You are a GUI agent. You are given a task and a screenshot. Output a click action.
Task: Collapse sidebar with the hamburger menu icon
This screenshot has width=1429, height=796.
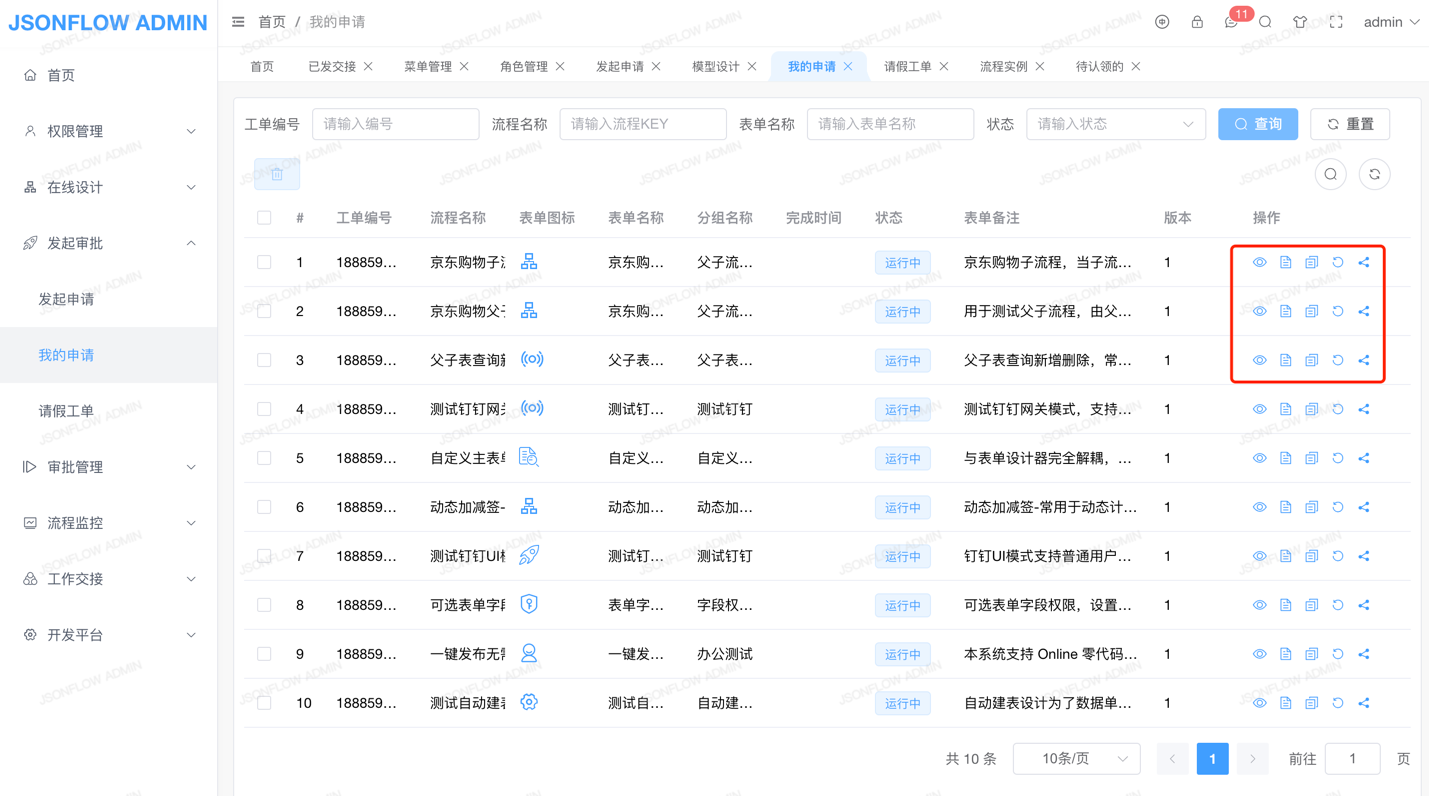[238, 22]
